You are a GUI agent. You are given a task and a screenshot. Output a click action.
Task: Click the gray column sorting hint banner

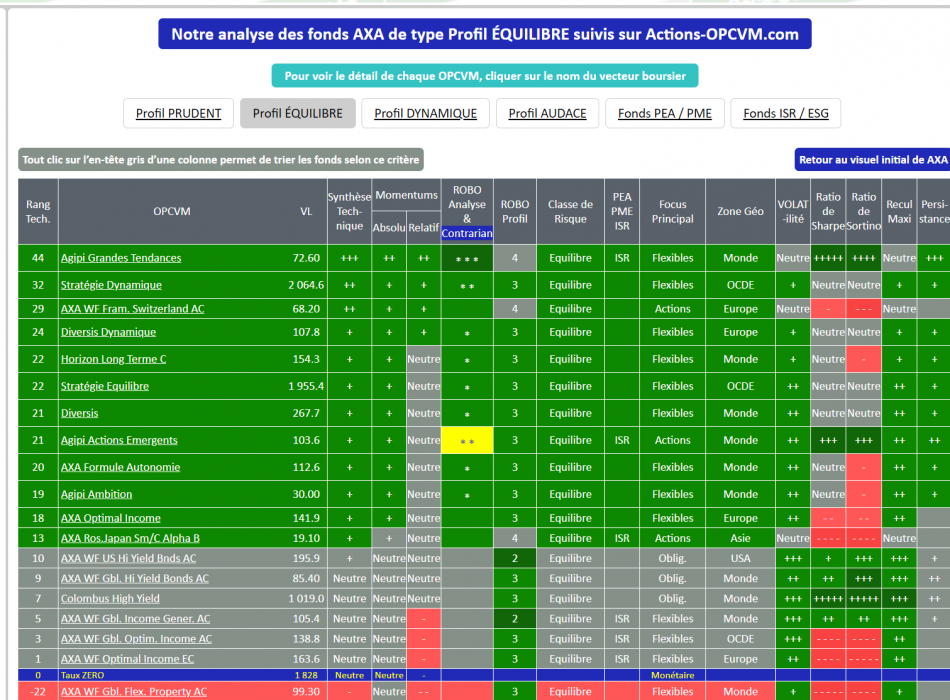(x=221, y=160)
